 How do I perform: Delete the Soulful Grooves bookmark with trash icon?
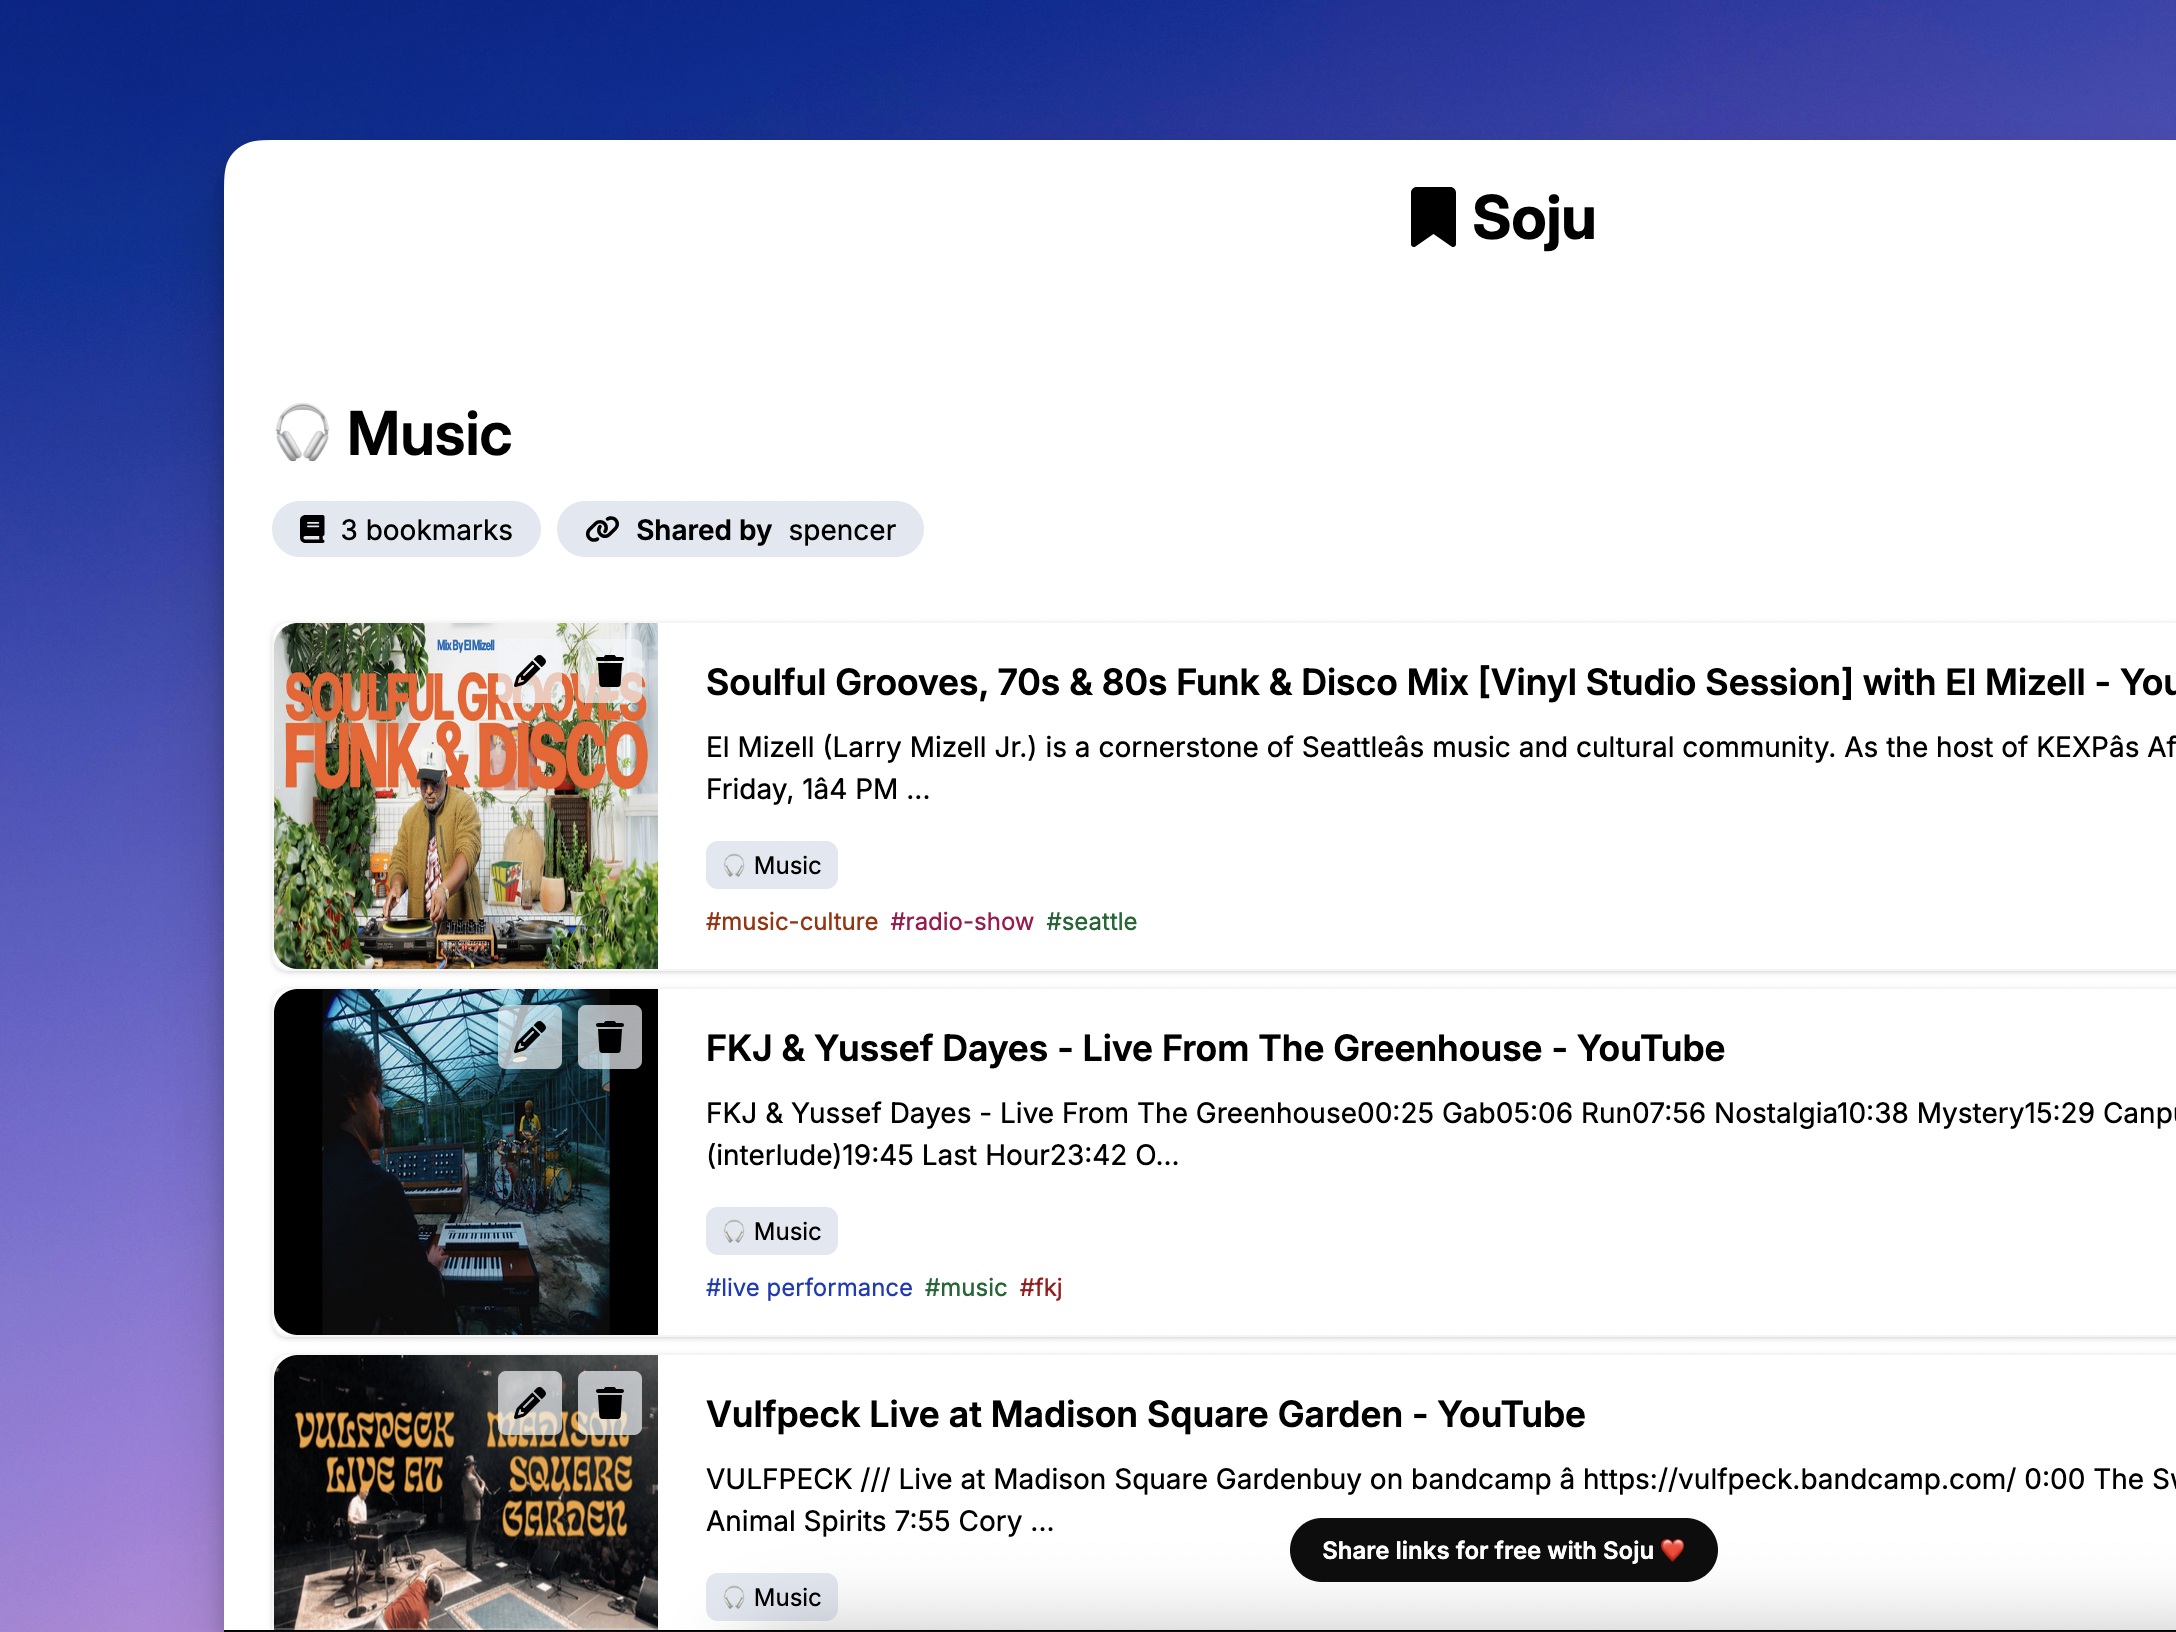[610, 671]
